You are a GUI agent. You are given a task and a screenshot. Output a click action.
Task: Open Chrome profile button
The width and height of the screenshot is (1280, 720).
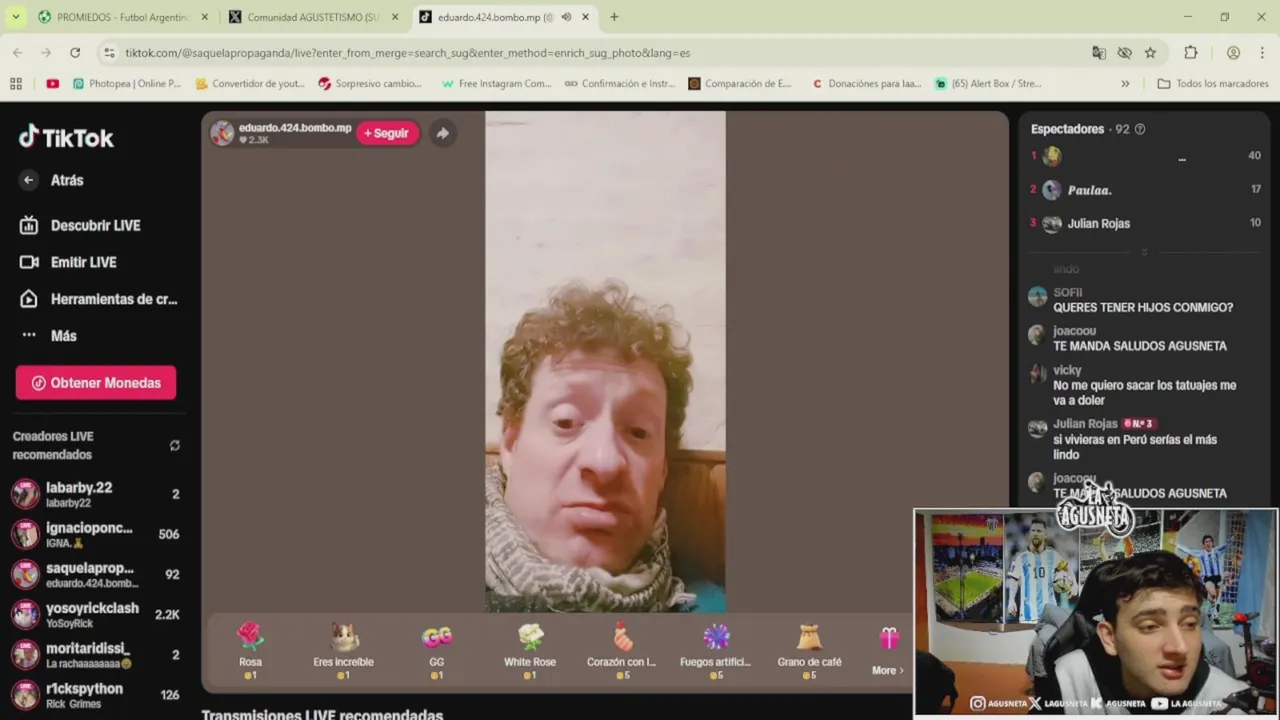(x=1233, y=53)
